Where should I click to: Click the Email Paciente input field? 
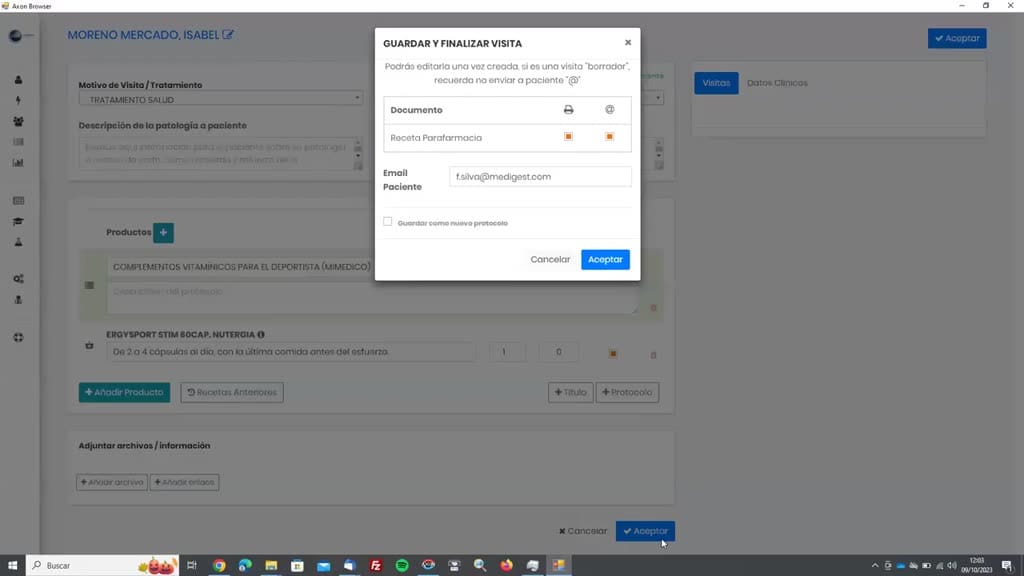tap(540, 176)
